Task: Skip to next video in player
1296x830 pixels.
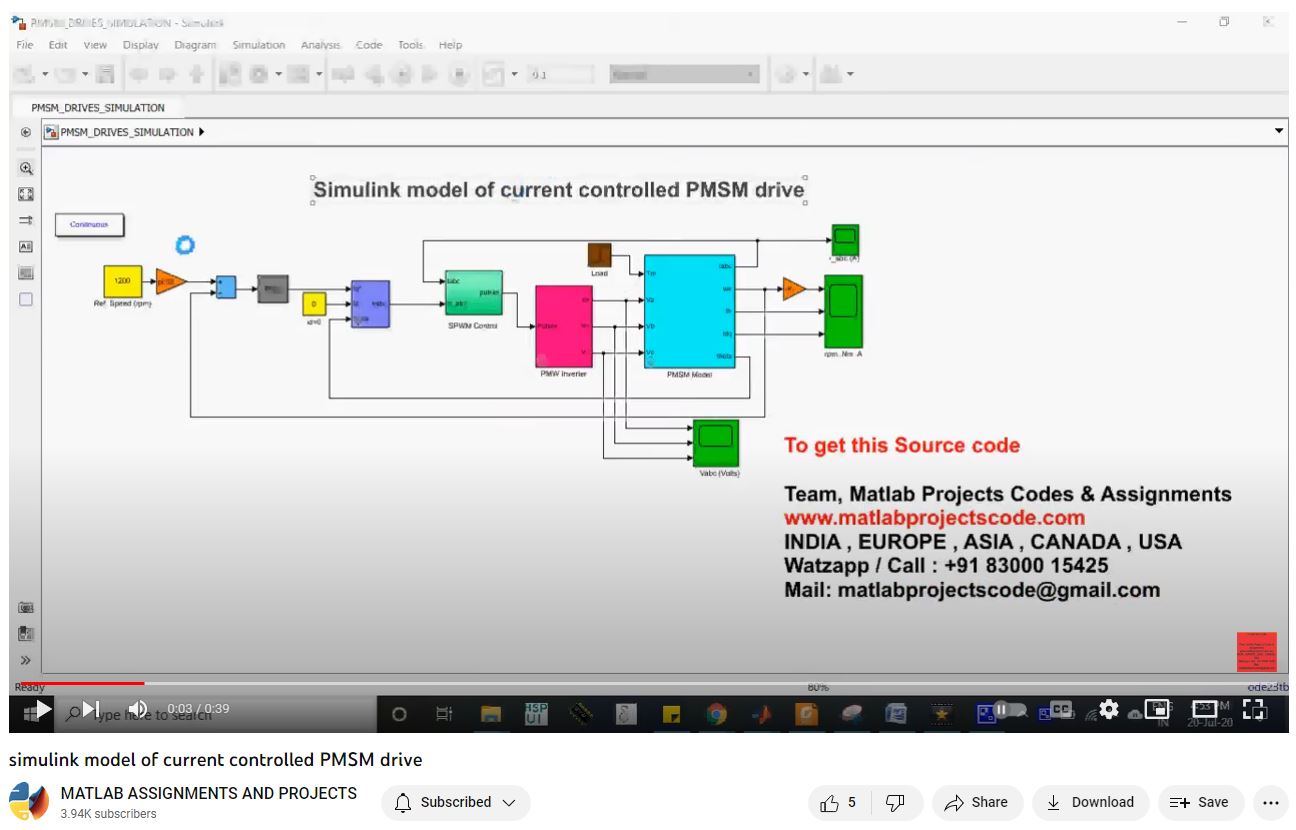Action: (91, 709)
